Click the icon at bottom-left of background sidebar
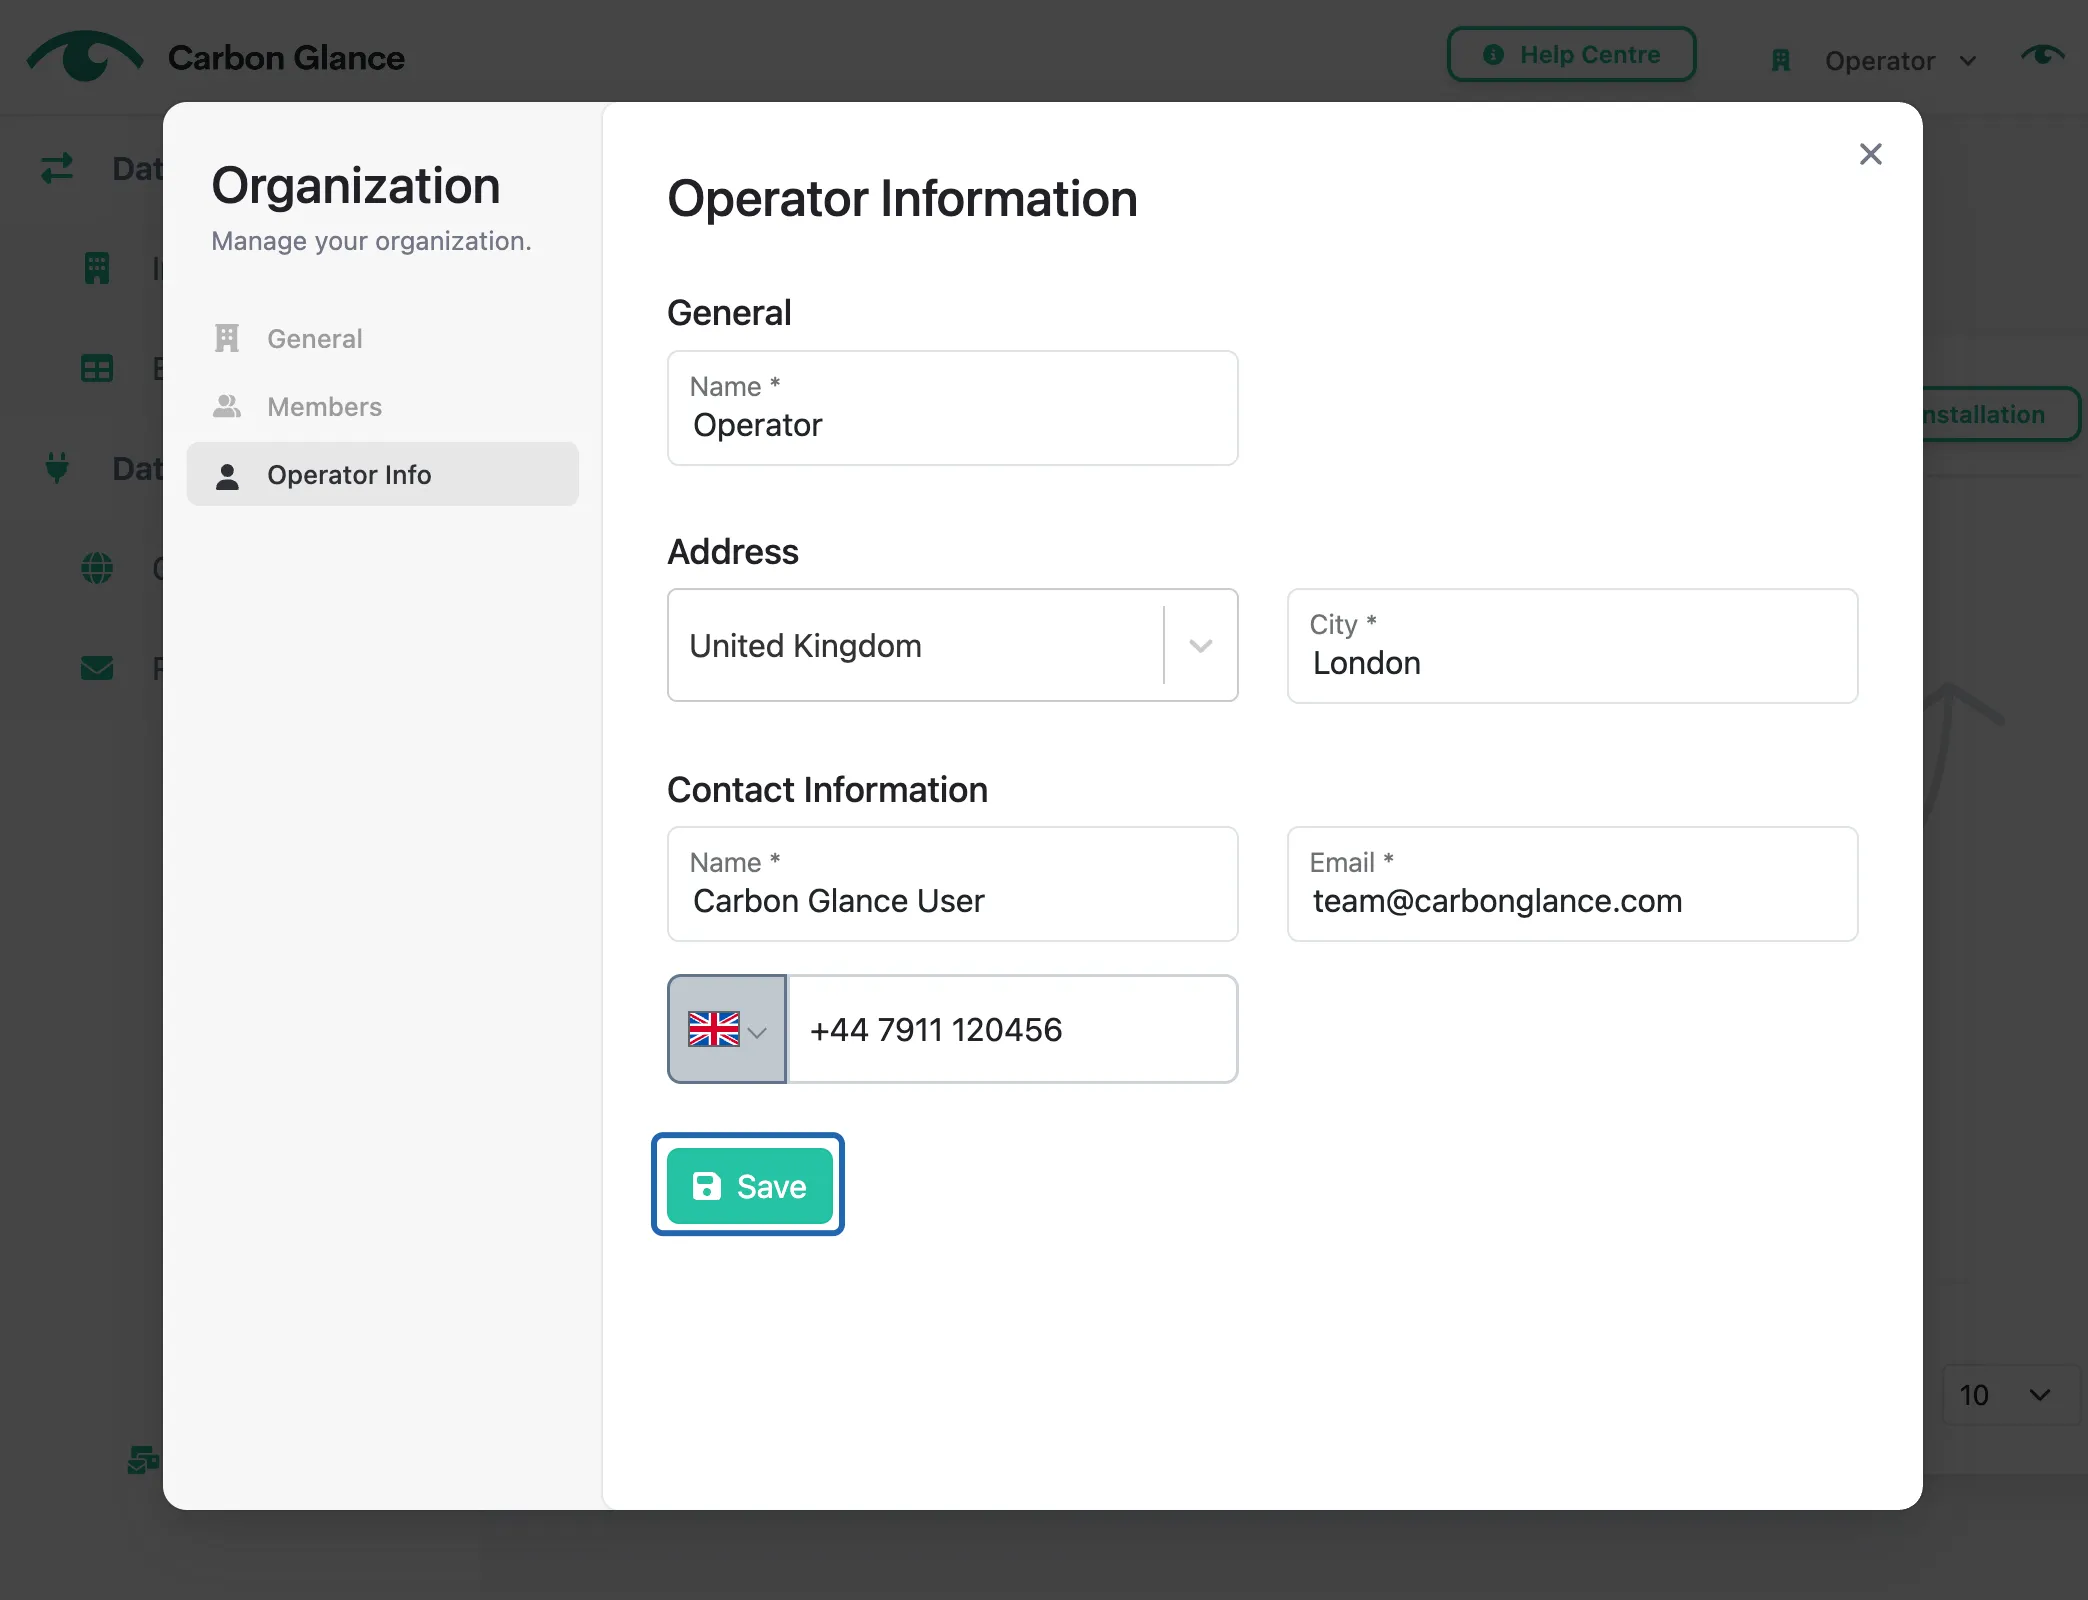2088x1600 pixels. click(143, 1461)
